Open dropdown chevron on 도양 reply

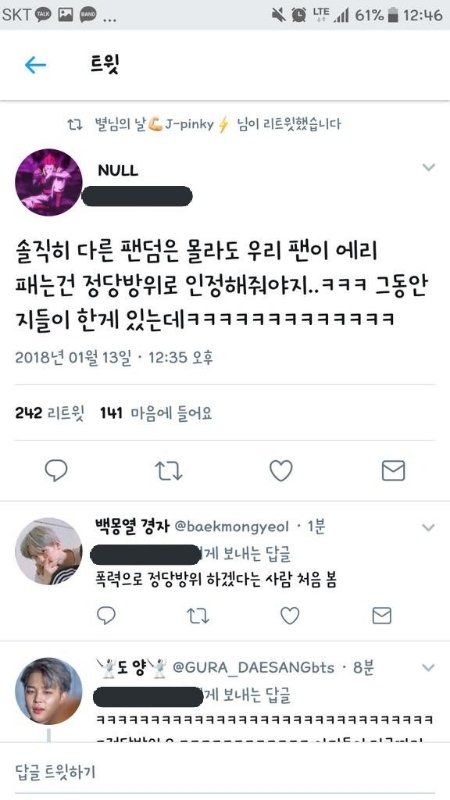click(429, 667)
